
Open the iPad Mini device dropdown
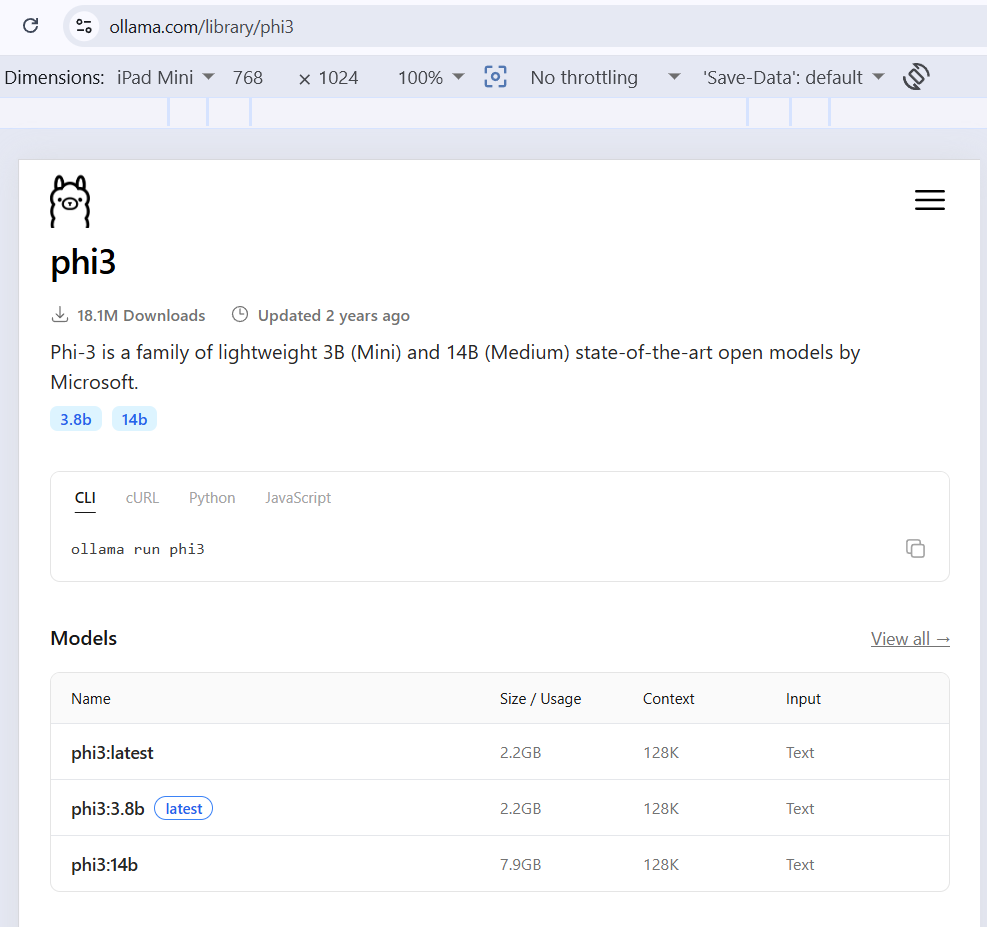(166, 77)
